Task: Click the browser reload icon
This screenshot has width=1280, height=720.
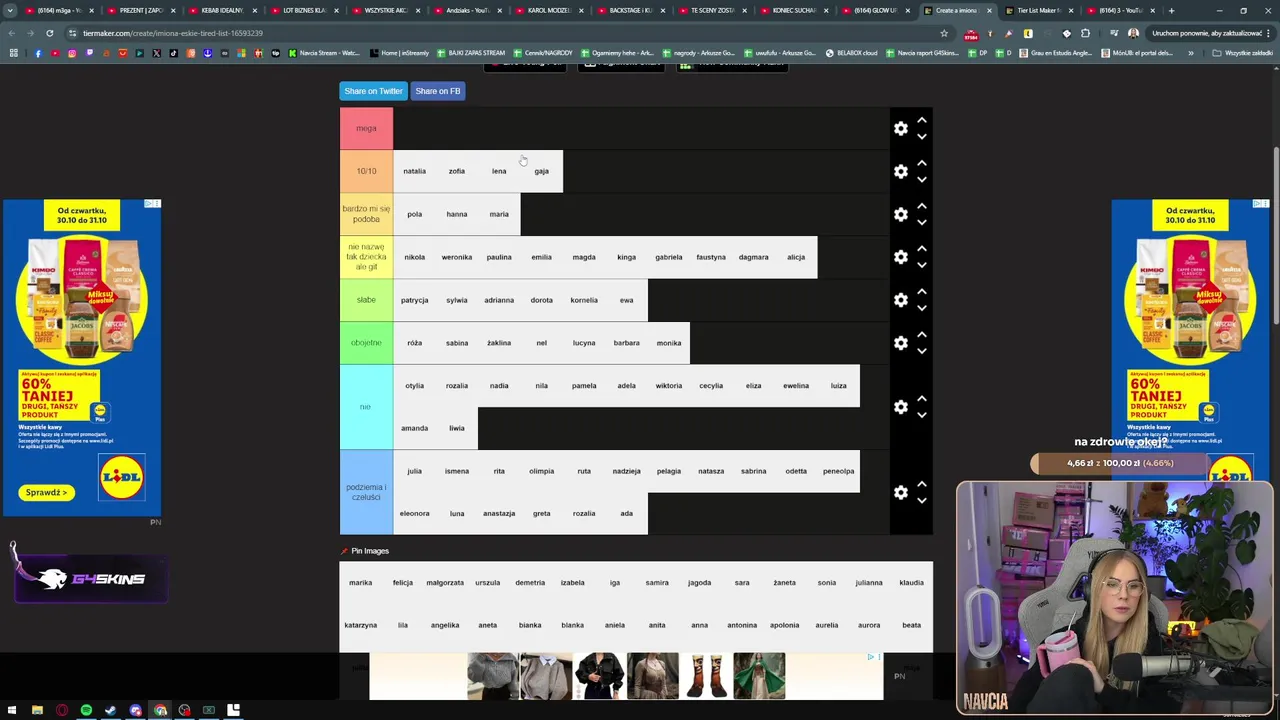Action: [49, 33]
